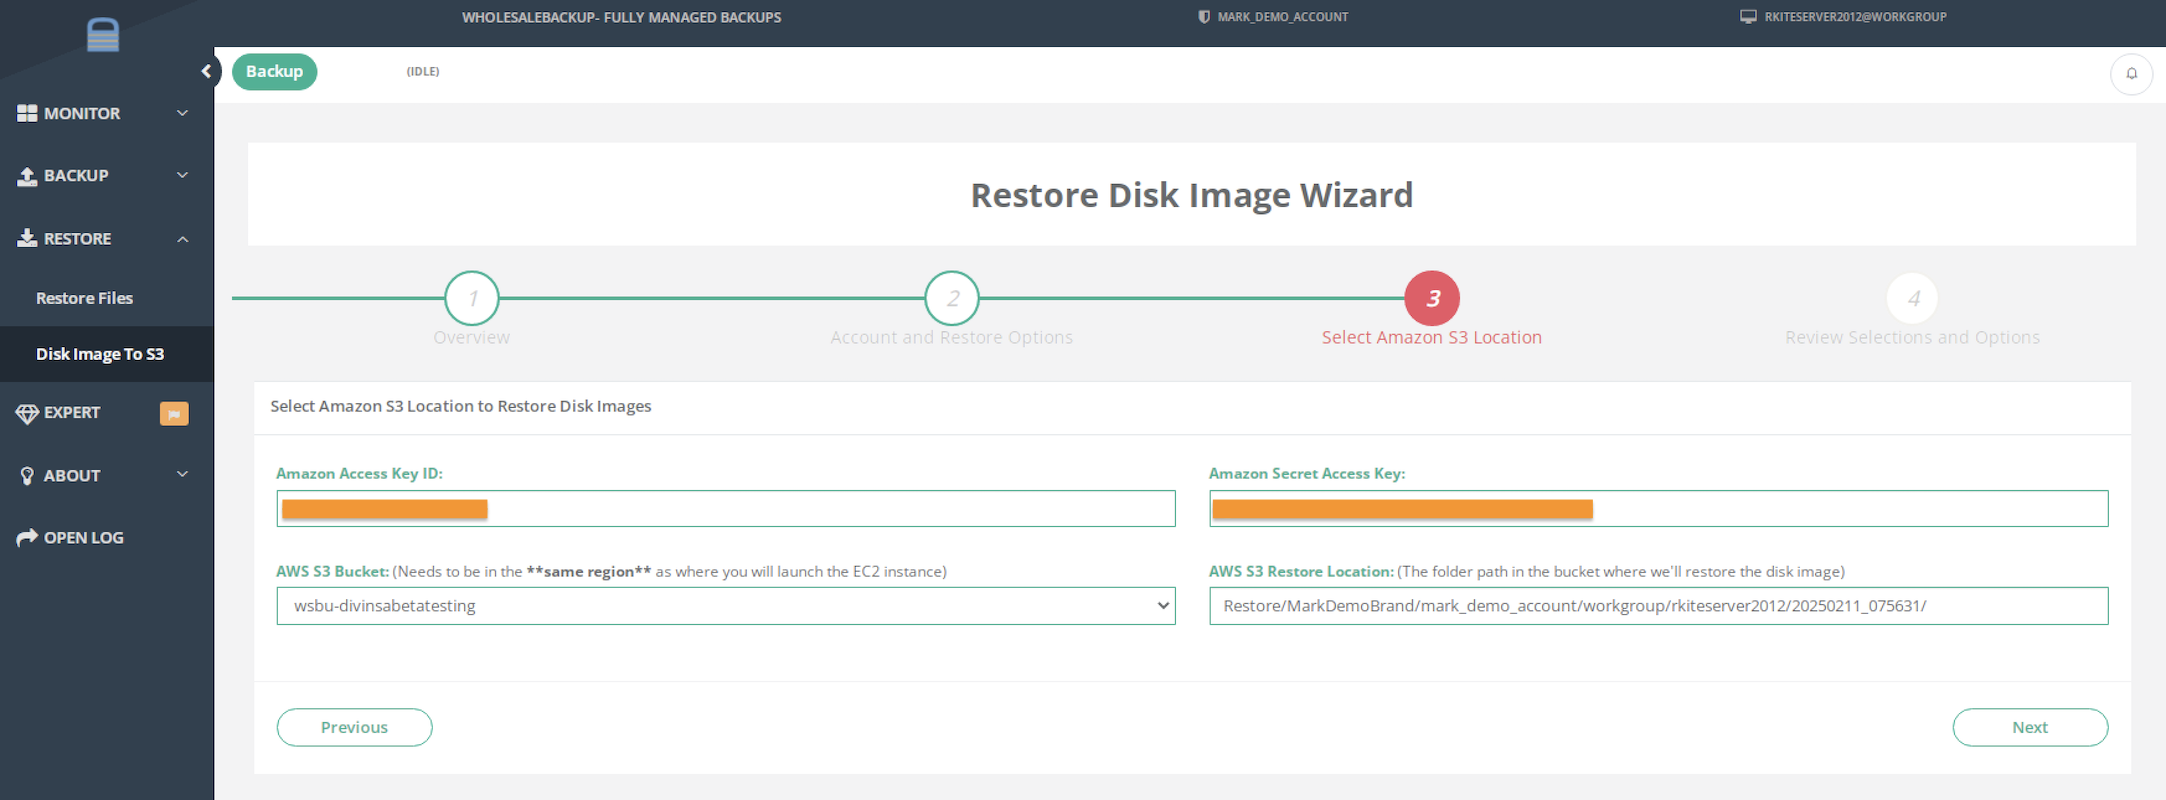Screen dimensions: 2166x800
Task: Click the orange flag badge next to Expert
Action: click(174, 413)
